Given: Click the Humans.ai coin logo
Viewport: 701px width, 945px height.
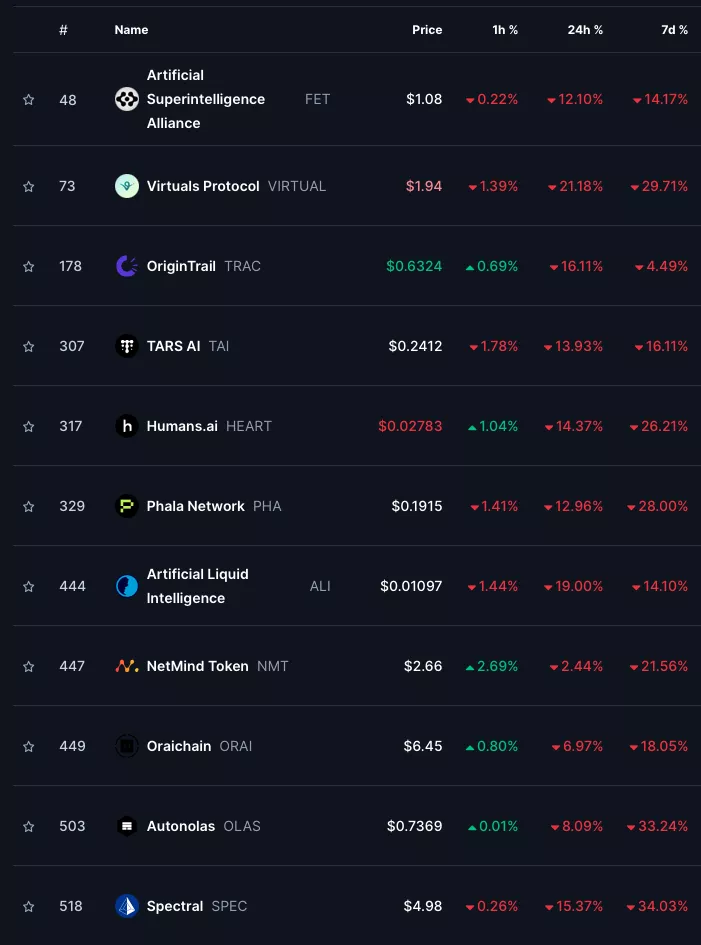Looking at the screenshot, I should tap(127, 426).
